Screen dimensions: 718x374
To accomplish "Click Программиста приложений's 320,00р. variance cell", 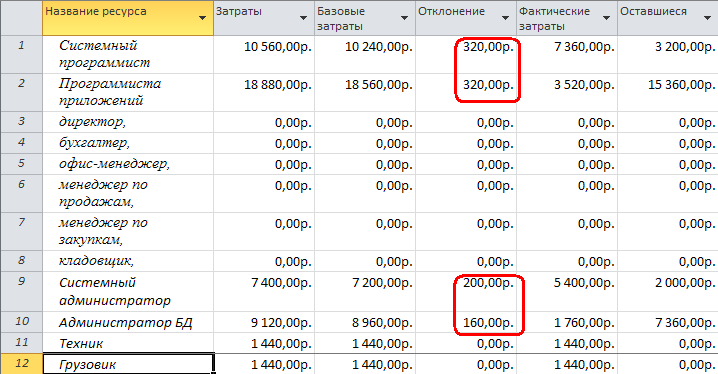I will (x=466, y=92).
